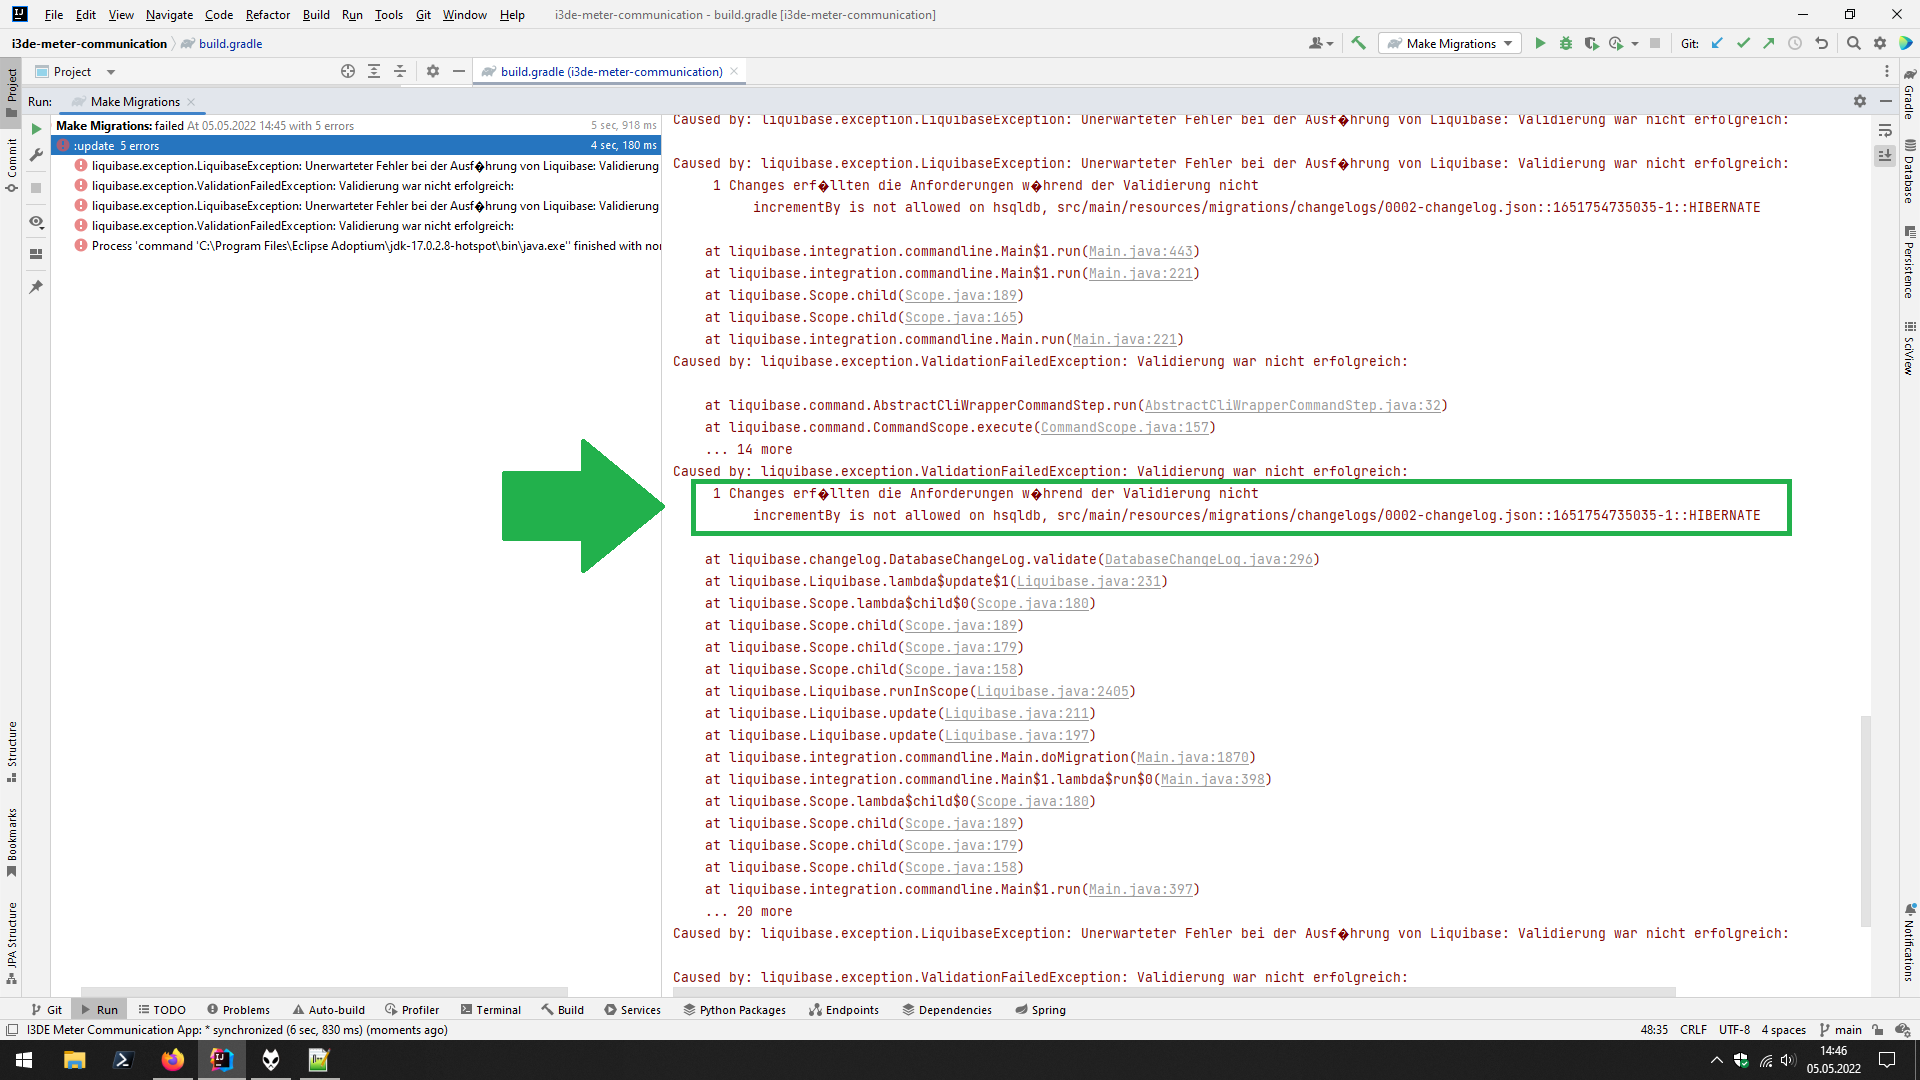Open Search Everywhere magnifier icon
This screenshot has width=1920, height=1080.
[x=1853, y=43]
